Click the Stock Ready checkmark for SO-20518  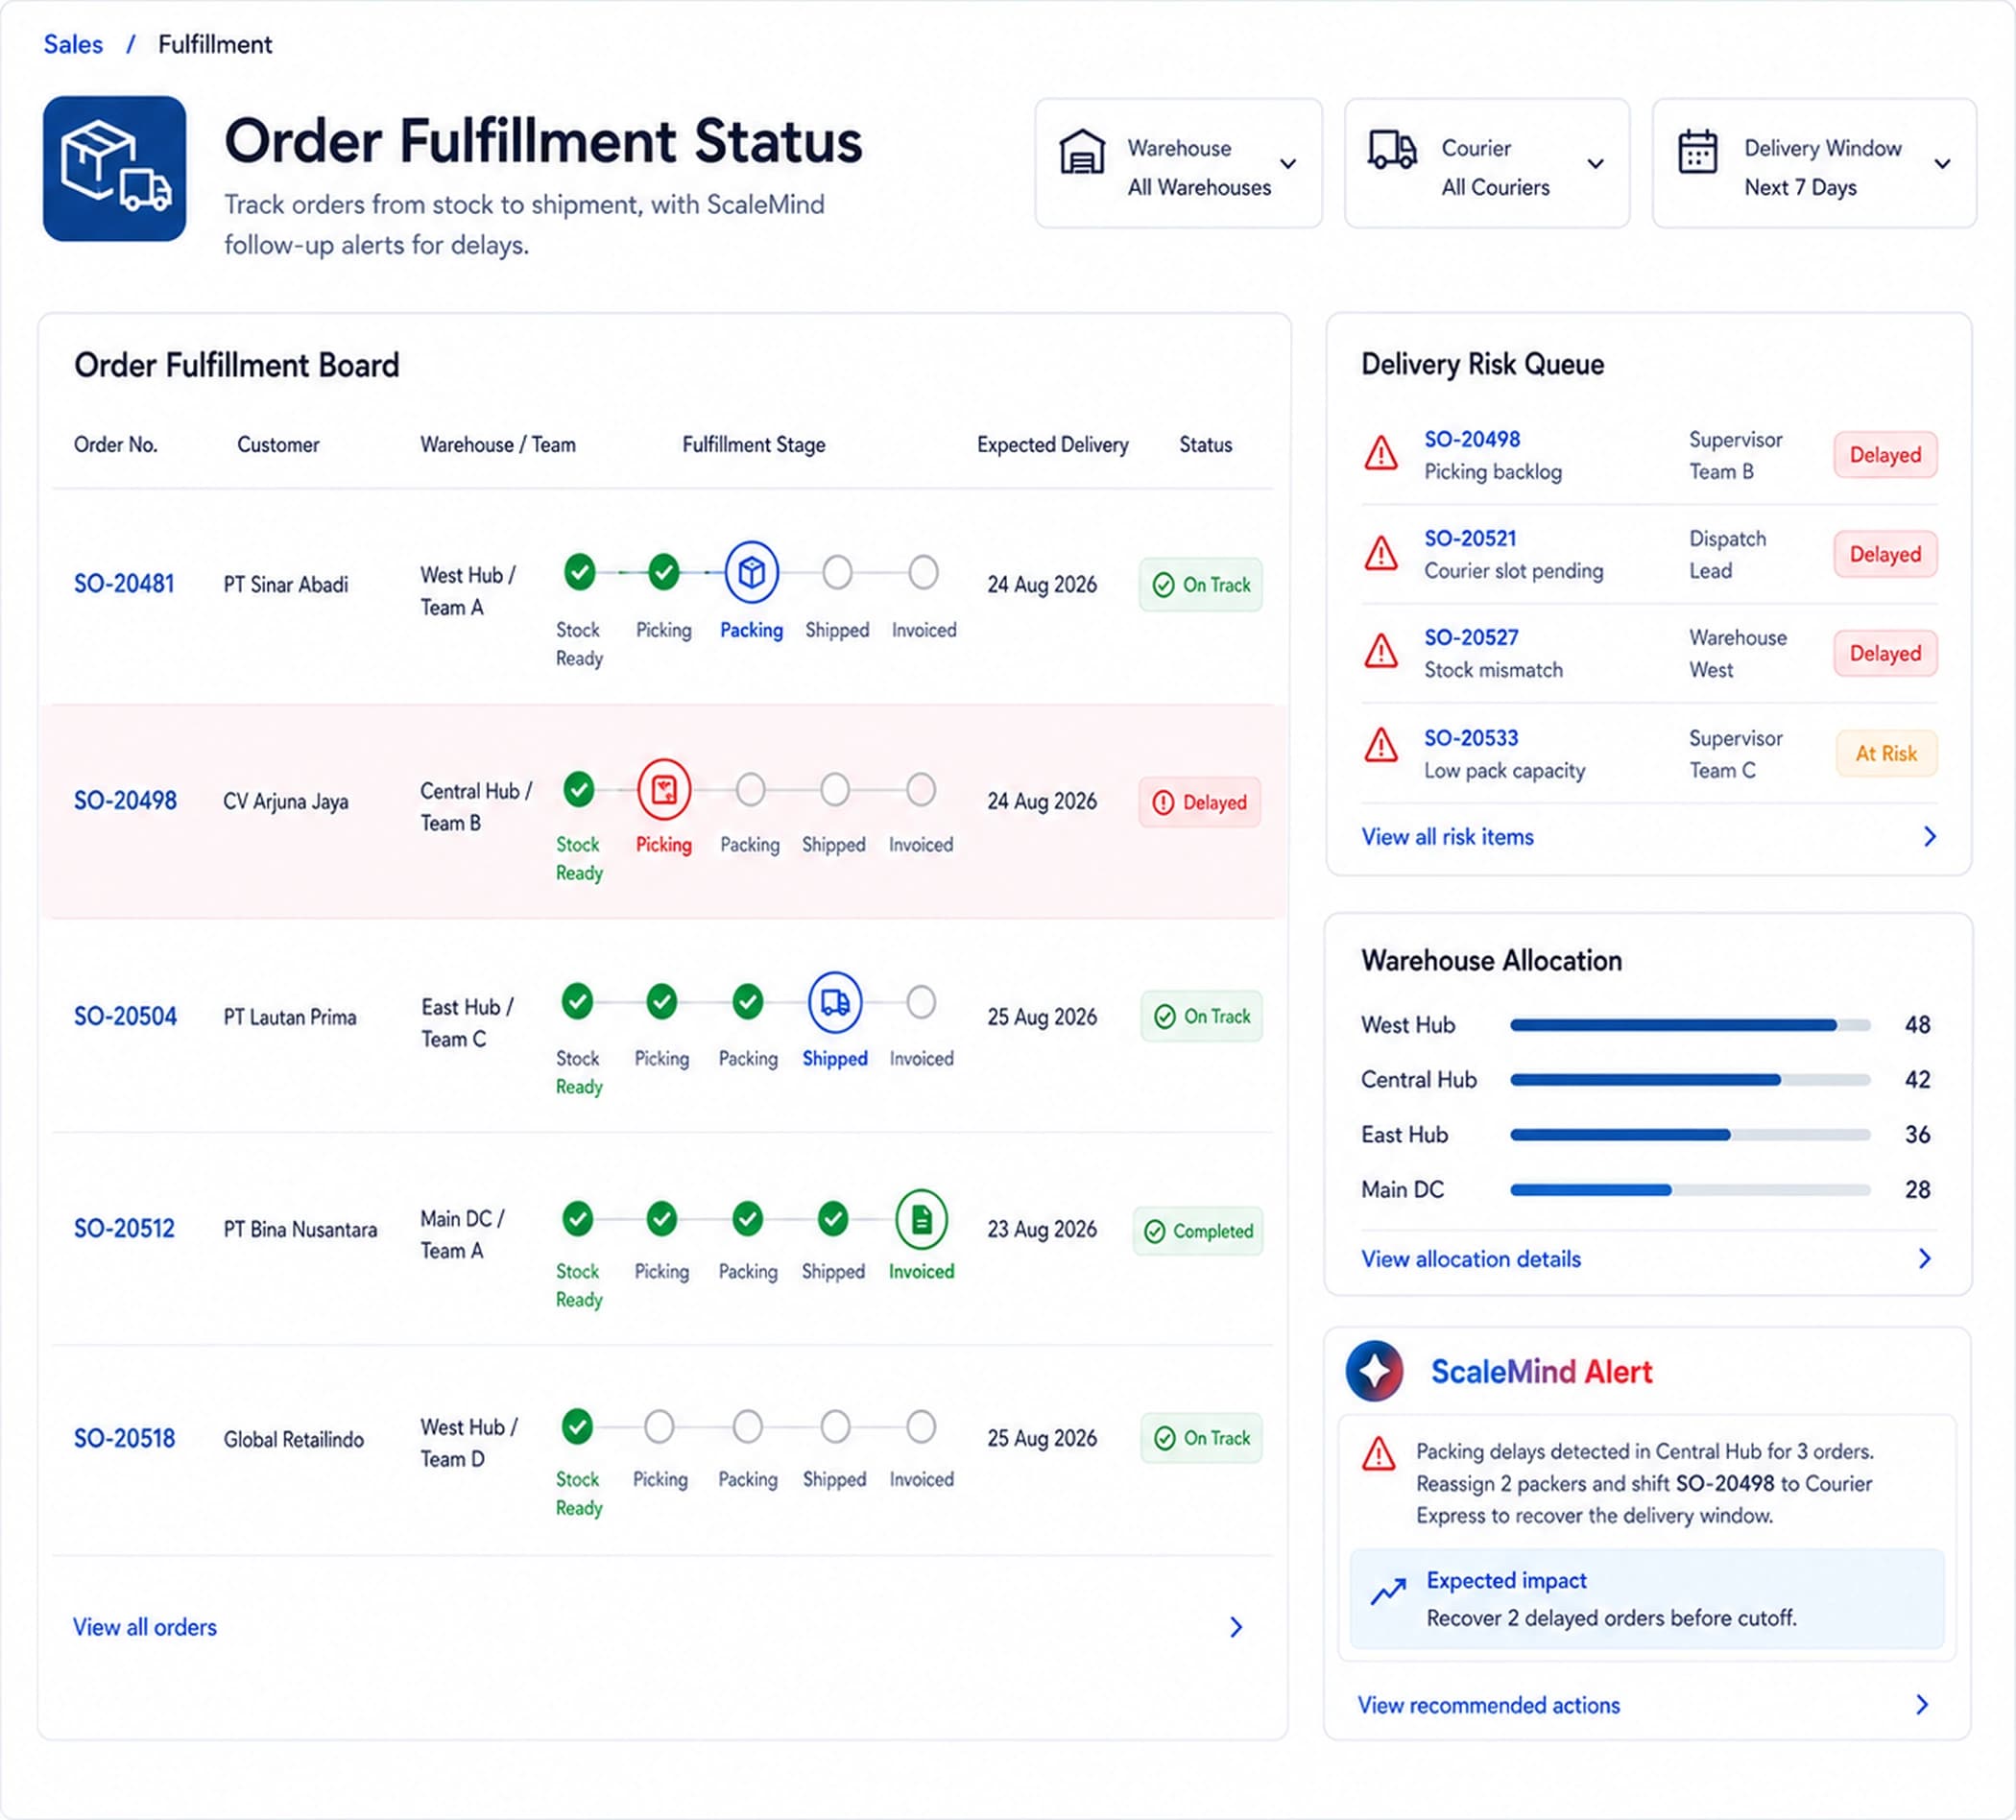tap(577, 1427)
